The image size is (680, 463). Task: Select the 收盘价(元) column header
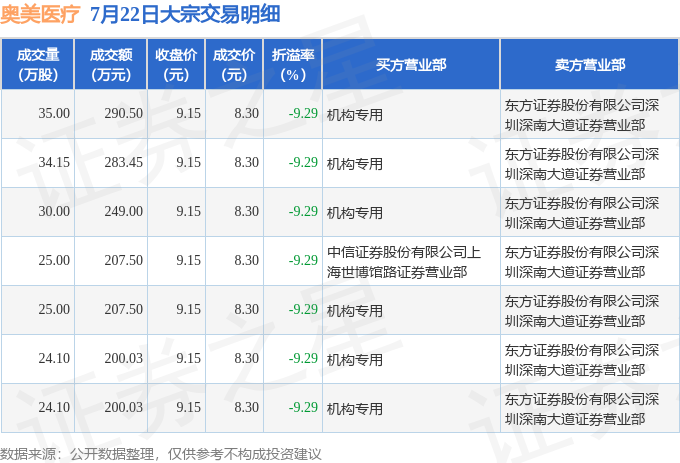[176, 65]
